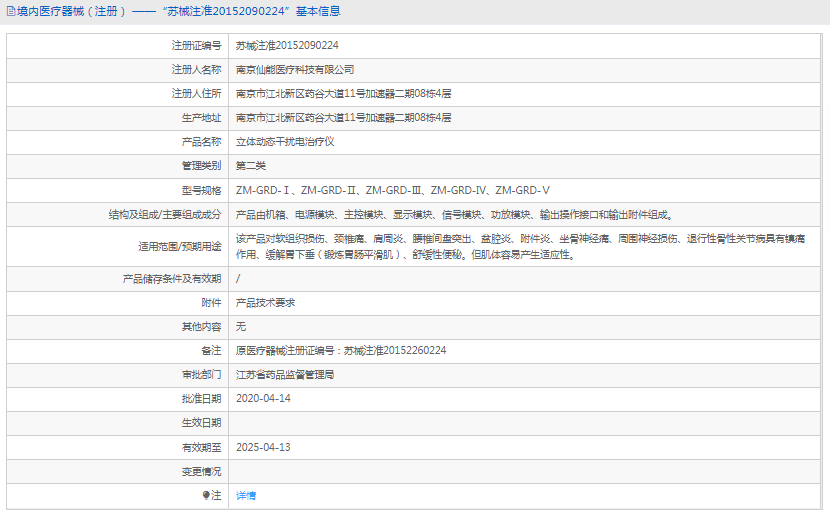Select the 第二类 management class value
830x518 pixels.
pyautogui.click(x=250, y=166)
